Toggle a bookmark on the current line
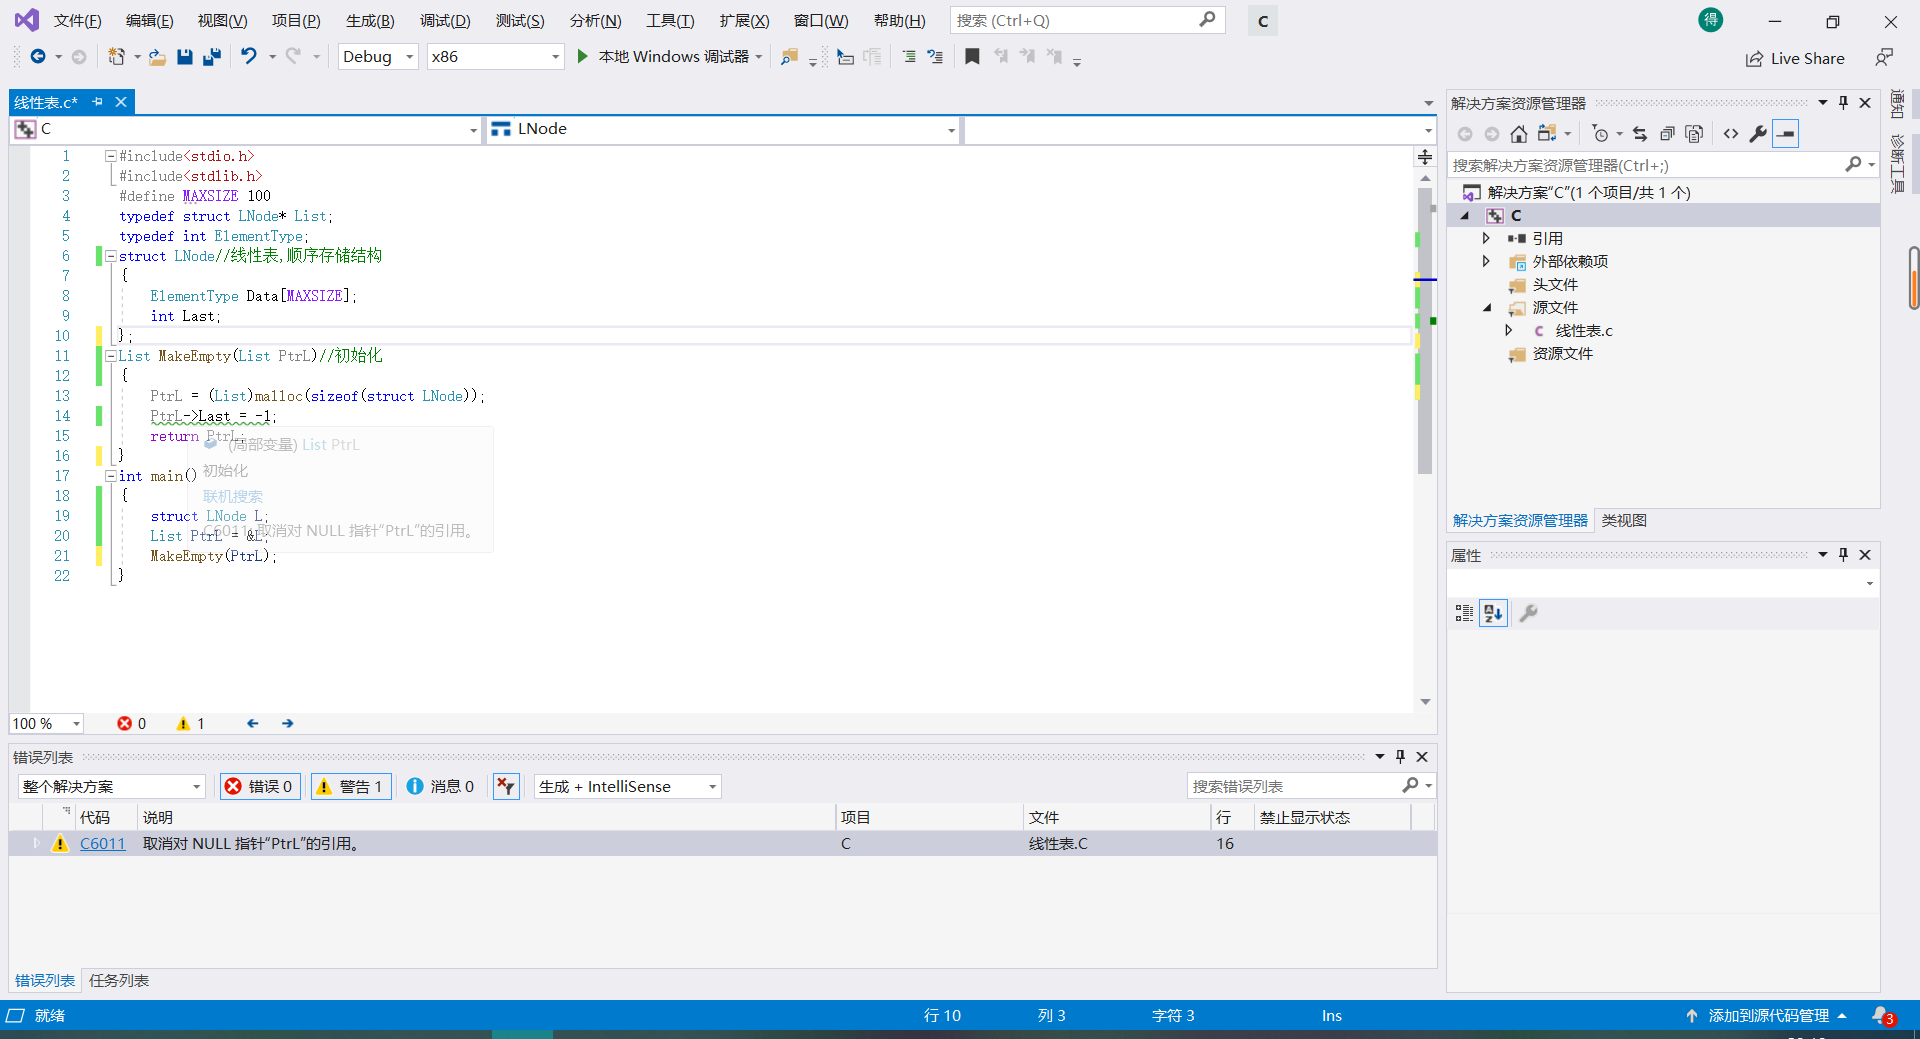1920x1039 pixels. click(x=972, y=57)
